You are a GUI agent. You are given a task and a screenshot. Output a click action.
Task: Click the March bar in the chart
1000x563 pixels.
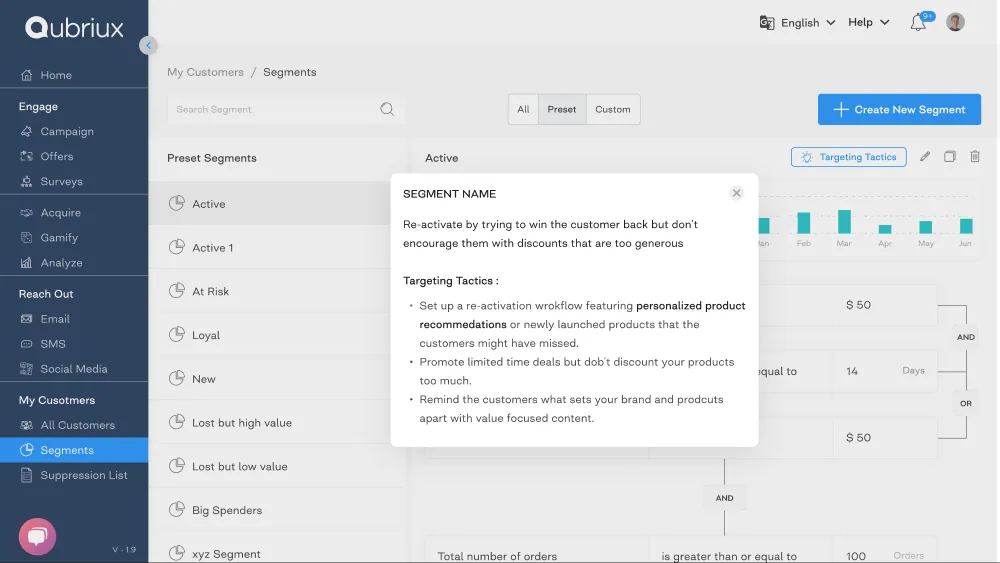[844, 221]
